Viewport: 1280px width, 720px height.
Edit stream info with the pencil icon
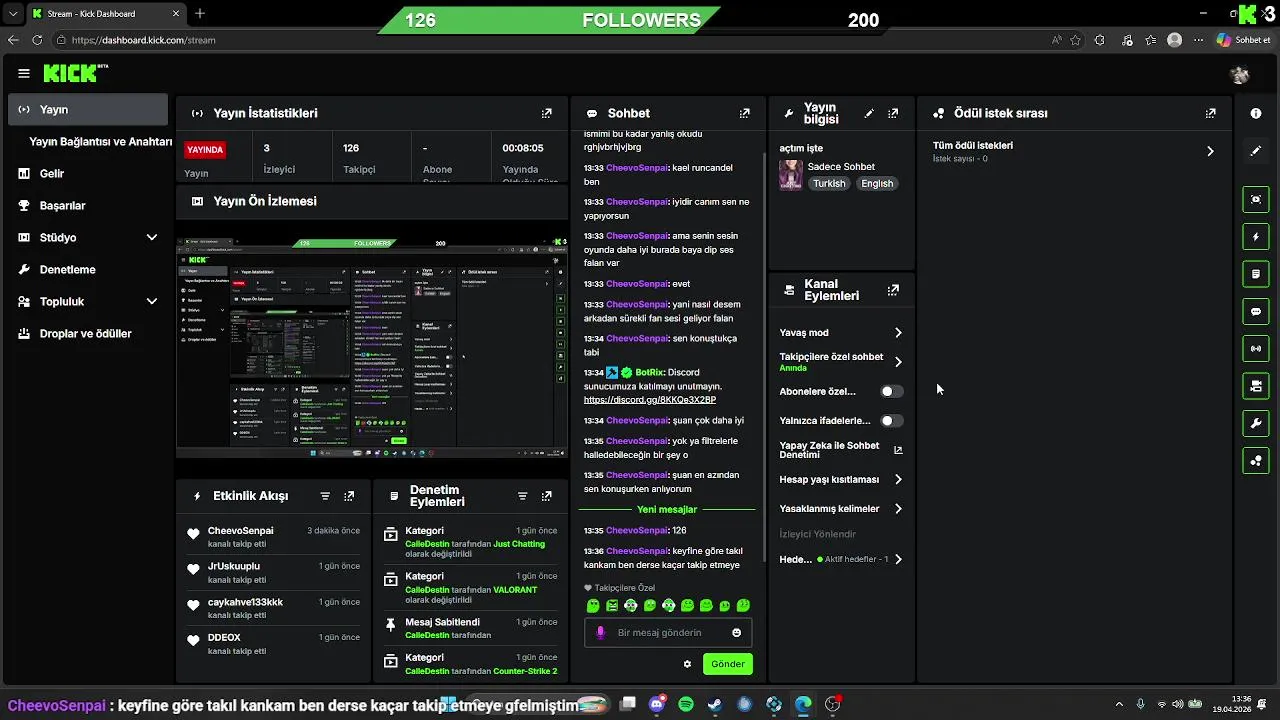tap(869, 114)
